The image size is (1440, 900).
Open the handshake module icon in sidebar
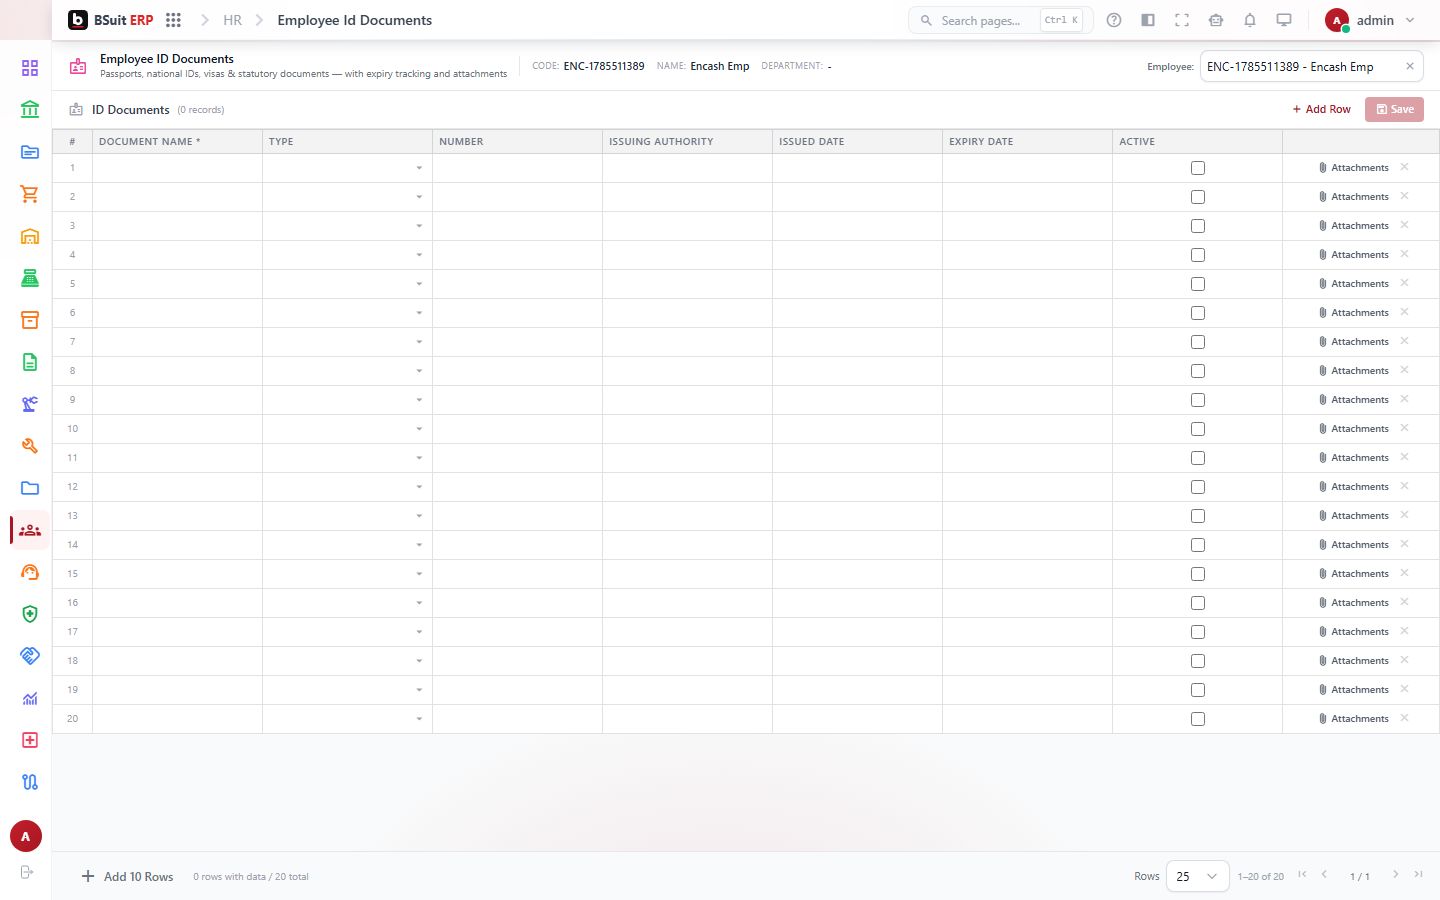(30, 656)
